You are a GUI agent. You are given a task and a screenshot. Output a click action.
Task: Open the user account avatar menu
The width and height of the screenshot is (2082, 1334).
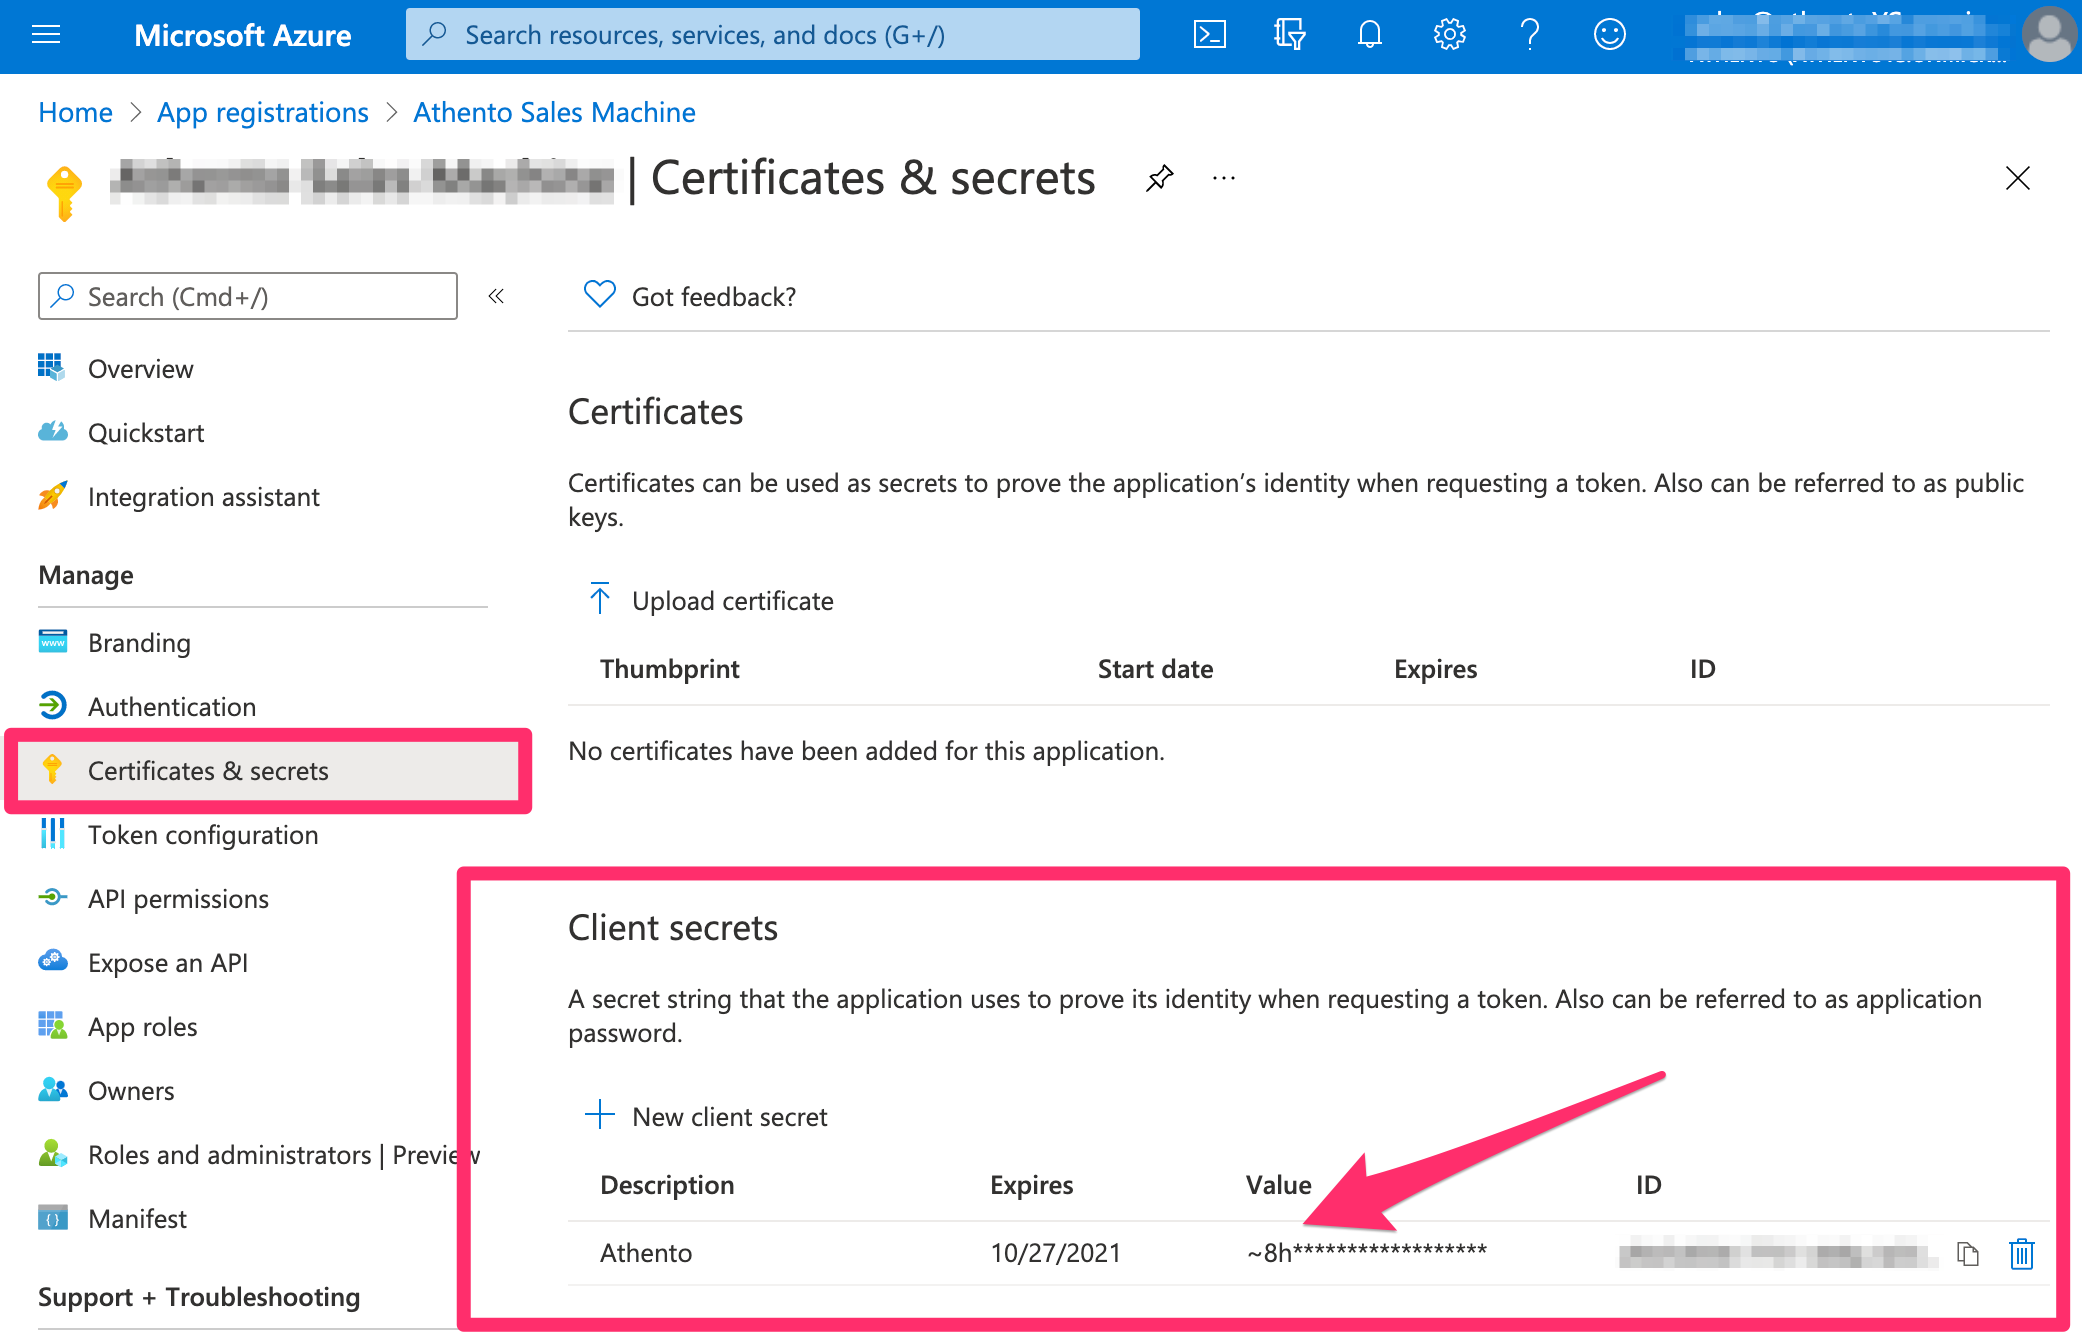click(2047, 35)
